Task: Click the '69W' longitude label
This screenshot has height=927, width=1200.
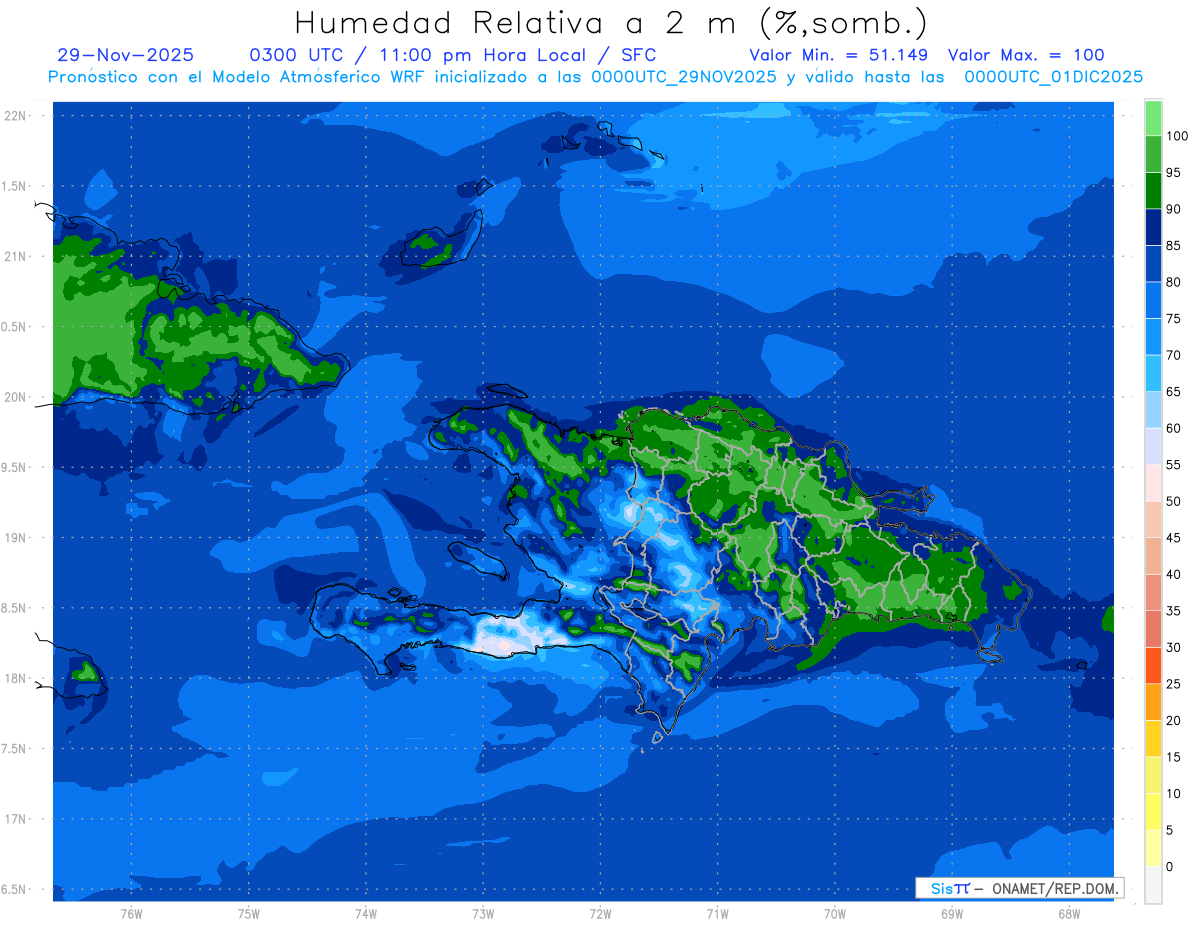Action: pyautogui.click(x=951, y=914)
